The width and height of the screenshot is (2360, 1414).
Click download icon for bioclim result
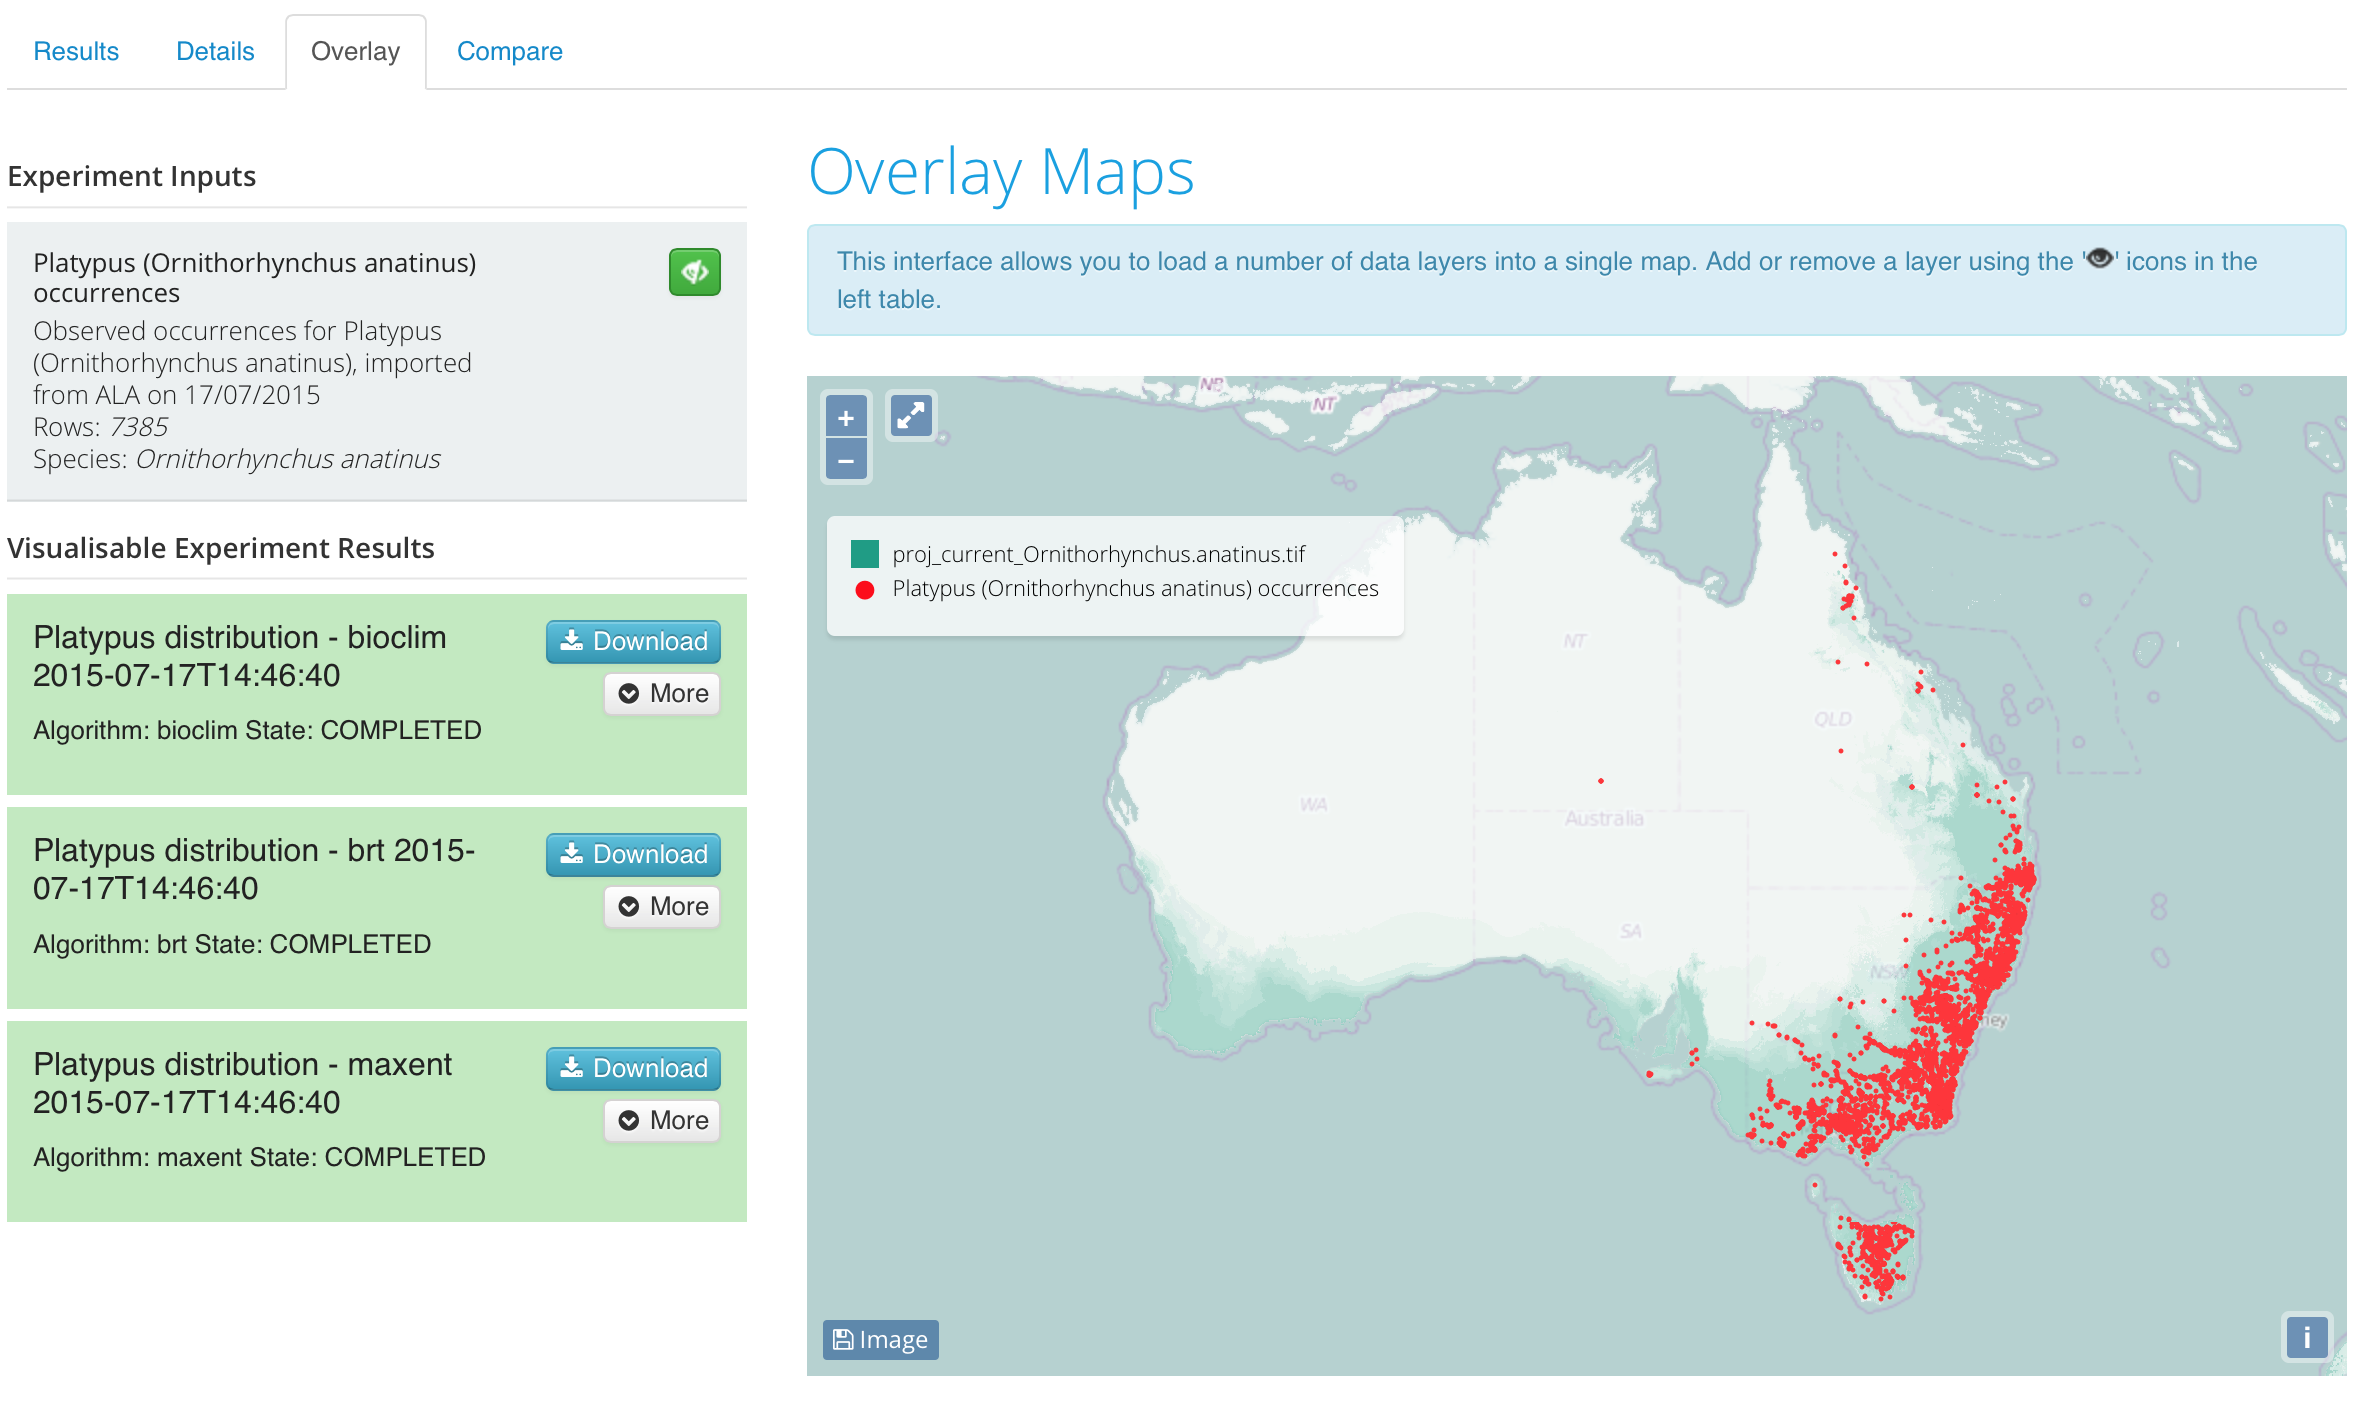coord(572,640)
